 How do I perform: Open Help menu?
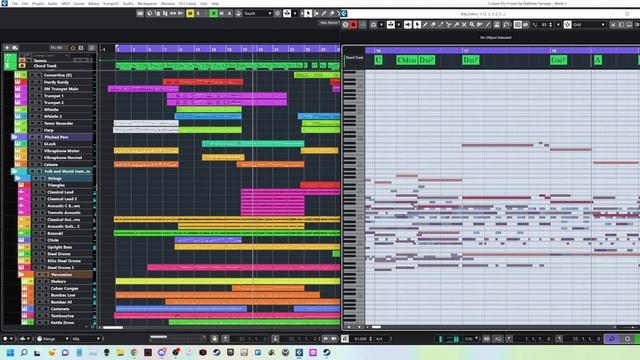[x=215, y=3]
